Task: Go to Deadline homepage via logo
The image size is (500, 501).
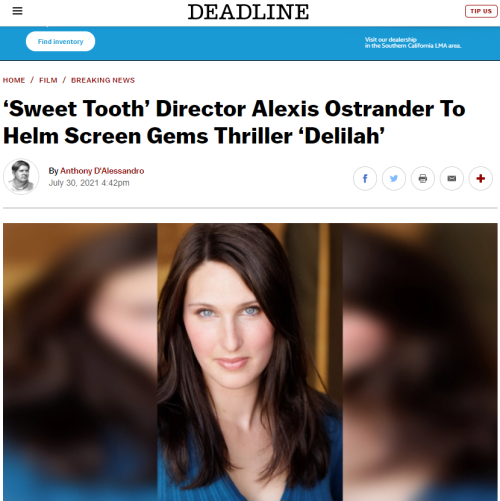Action: [x=248, y=12]
